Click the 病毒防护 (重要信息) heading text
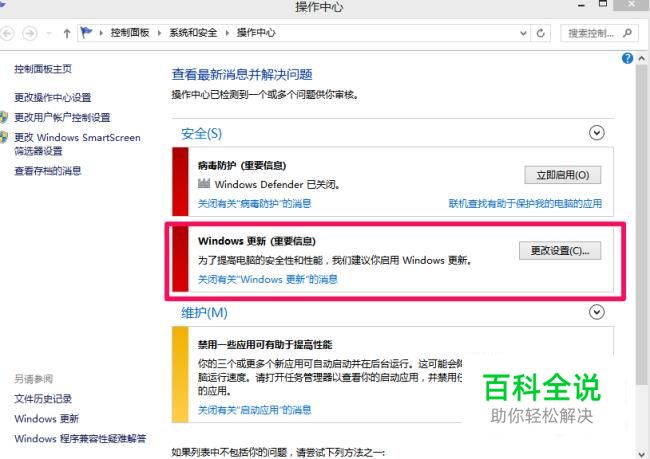This screenshot has width=650, height=459. pos(242,165)
